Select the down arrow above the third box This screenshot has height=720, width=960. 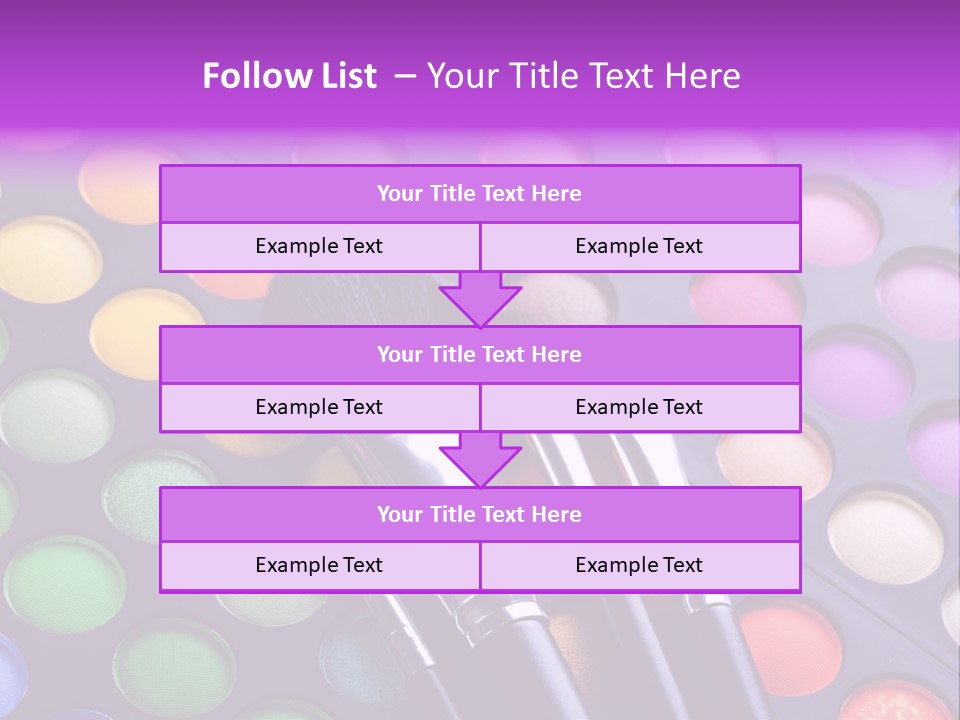[480, 460]
